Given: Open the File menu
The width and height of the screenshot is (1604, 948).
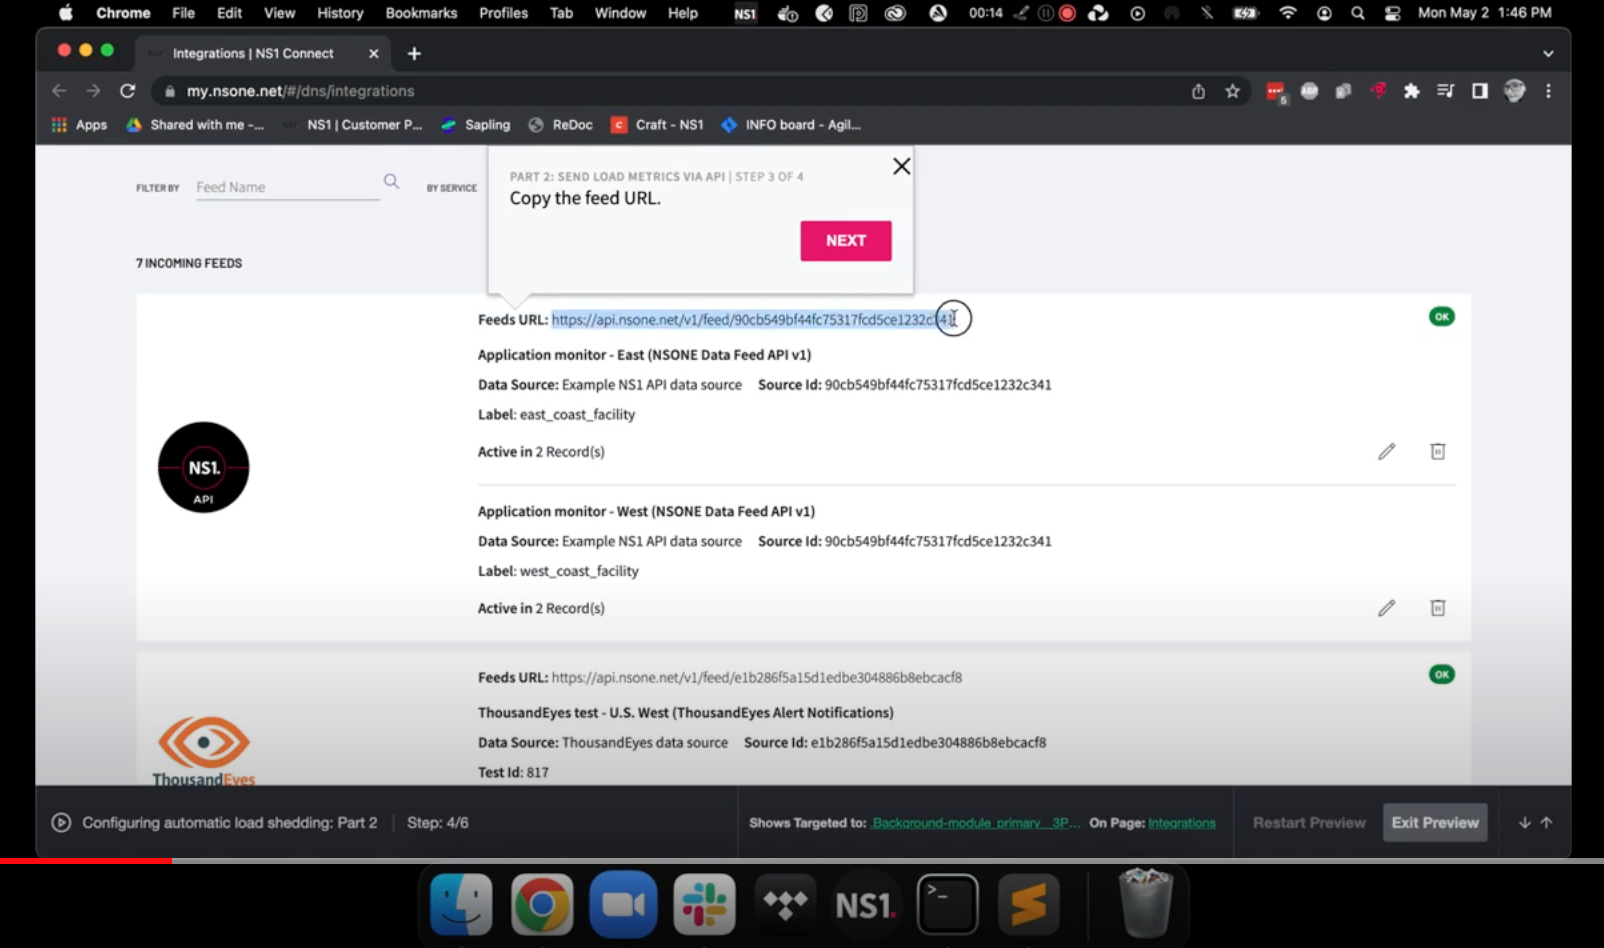Looking at the screenshot, I should point(183,13).
